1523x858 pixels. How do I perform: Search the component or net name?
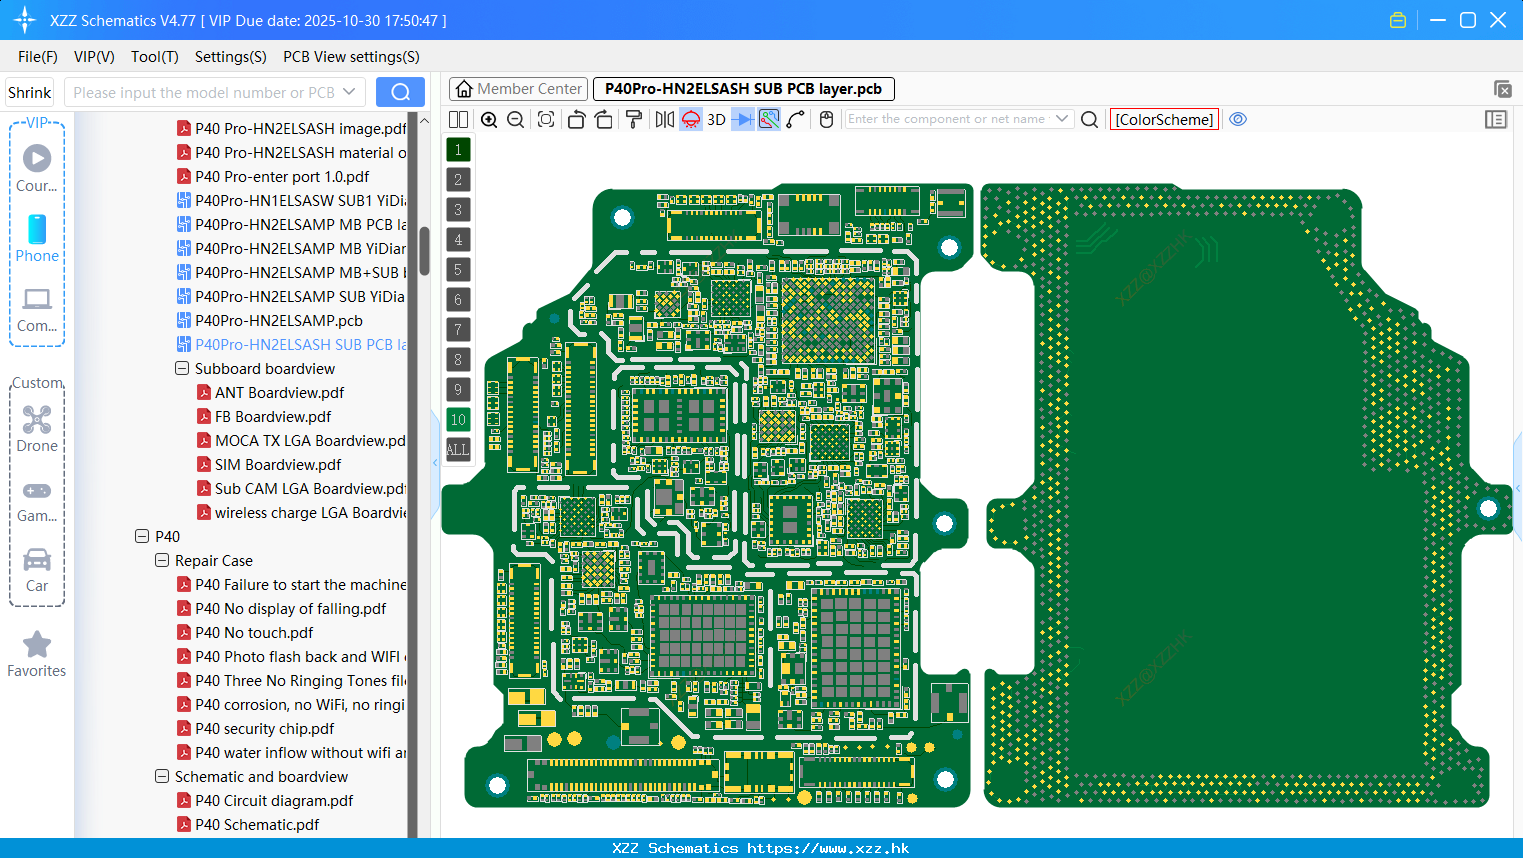pos(1090,119)
